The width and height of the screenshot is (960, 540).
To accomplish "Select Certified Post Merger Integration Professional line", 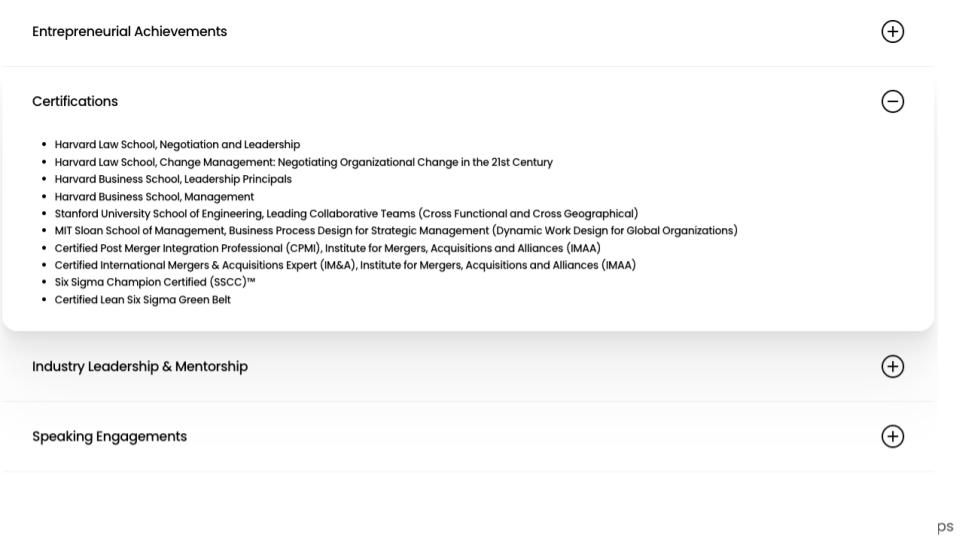I will [328, 248].
